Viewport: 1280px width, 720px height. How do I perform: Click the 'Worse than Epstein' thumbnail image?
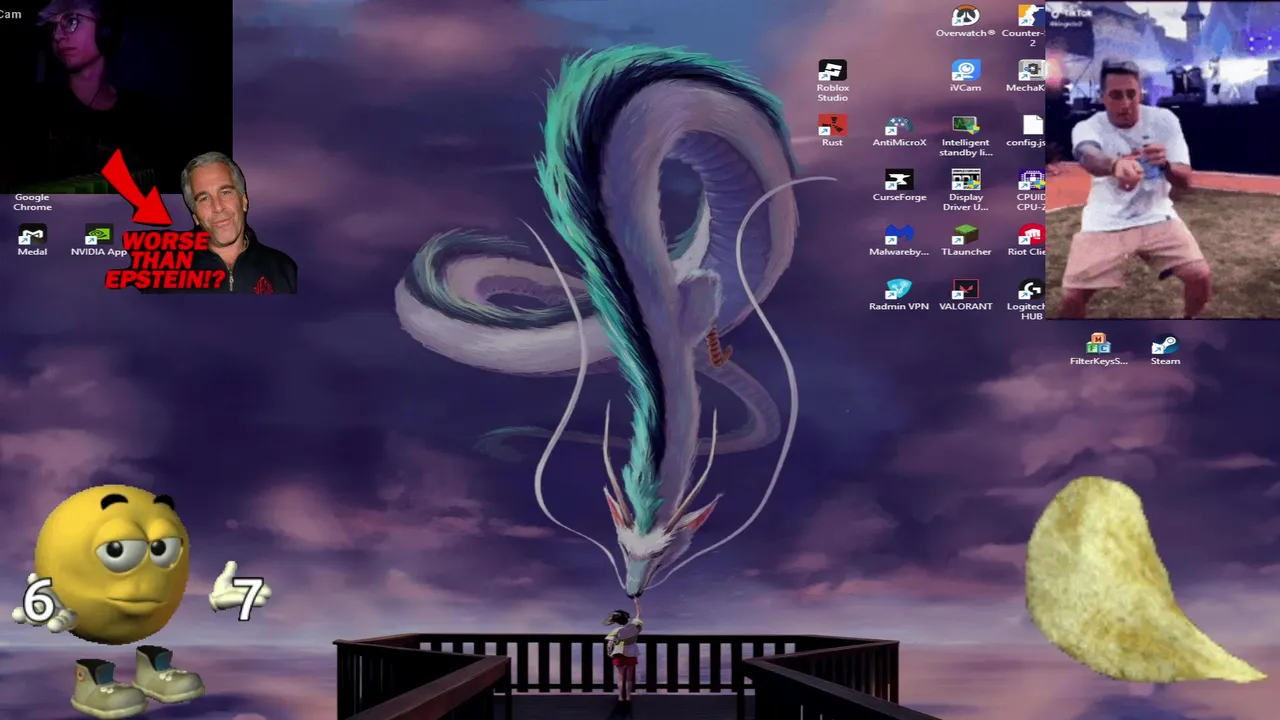point(200,222)
